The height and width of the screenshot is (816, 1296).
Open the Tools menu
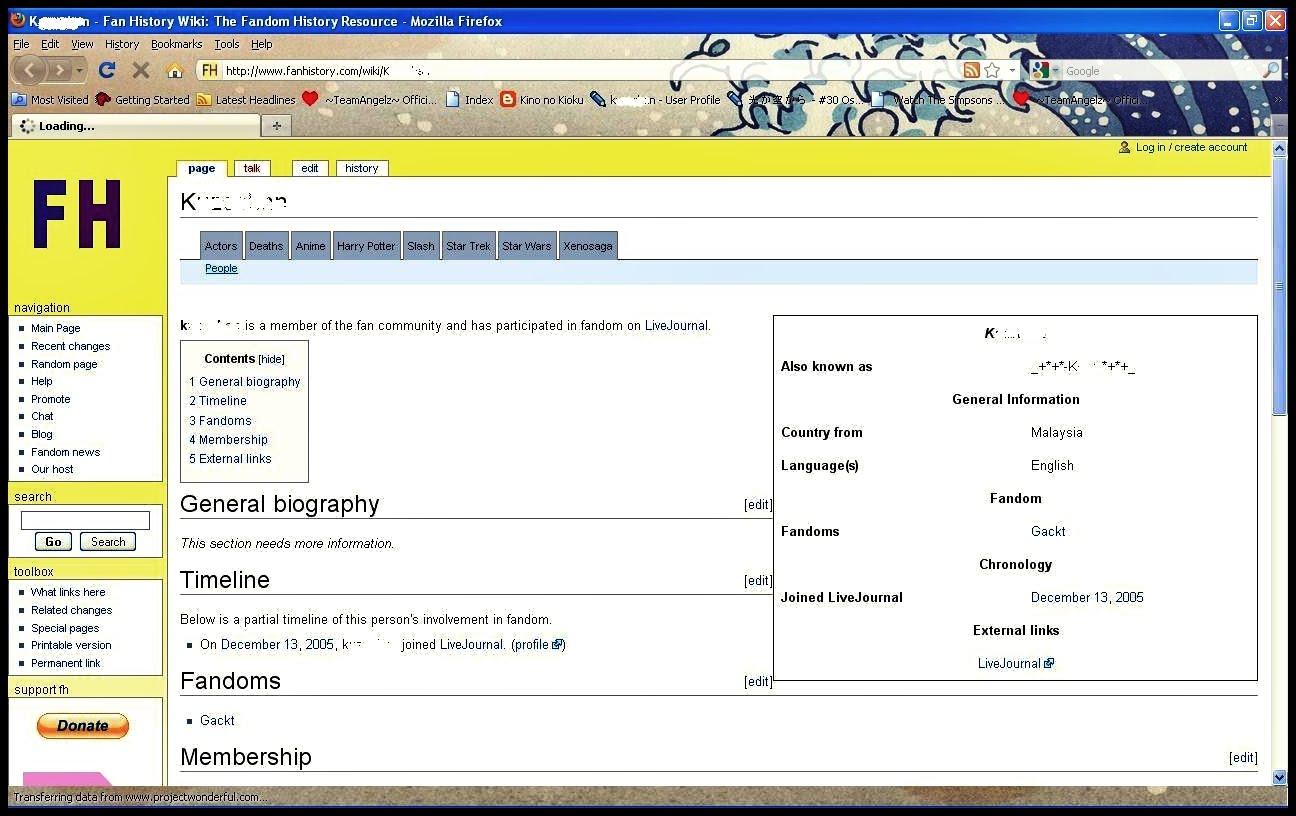pos(227,44)
